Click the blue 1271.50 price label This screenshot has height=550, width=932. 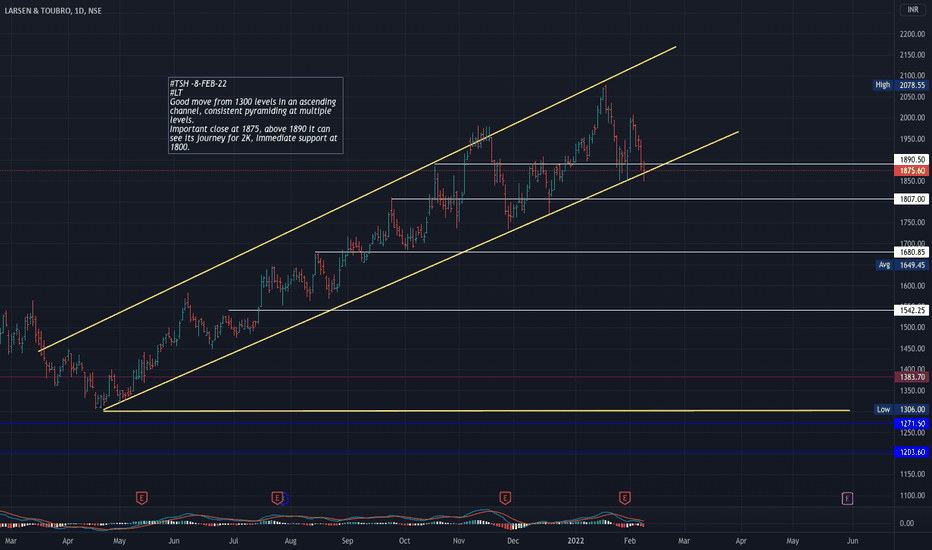[911, 424]
